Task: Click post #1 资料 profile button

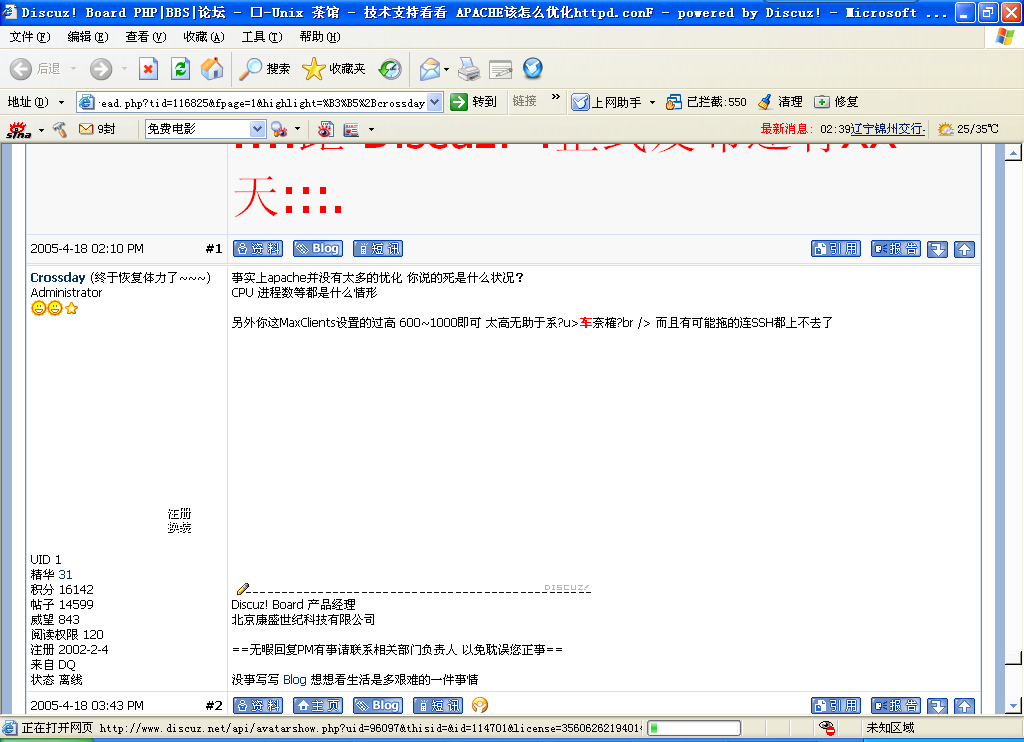Action: pos(258,249)
